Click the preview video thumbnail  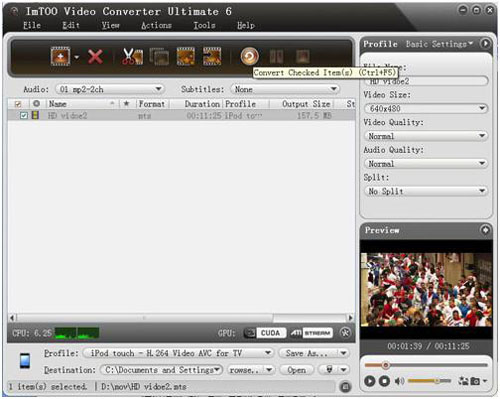click(426, 290)
